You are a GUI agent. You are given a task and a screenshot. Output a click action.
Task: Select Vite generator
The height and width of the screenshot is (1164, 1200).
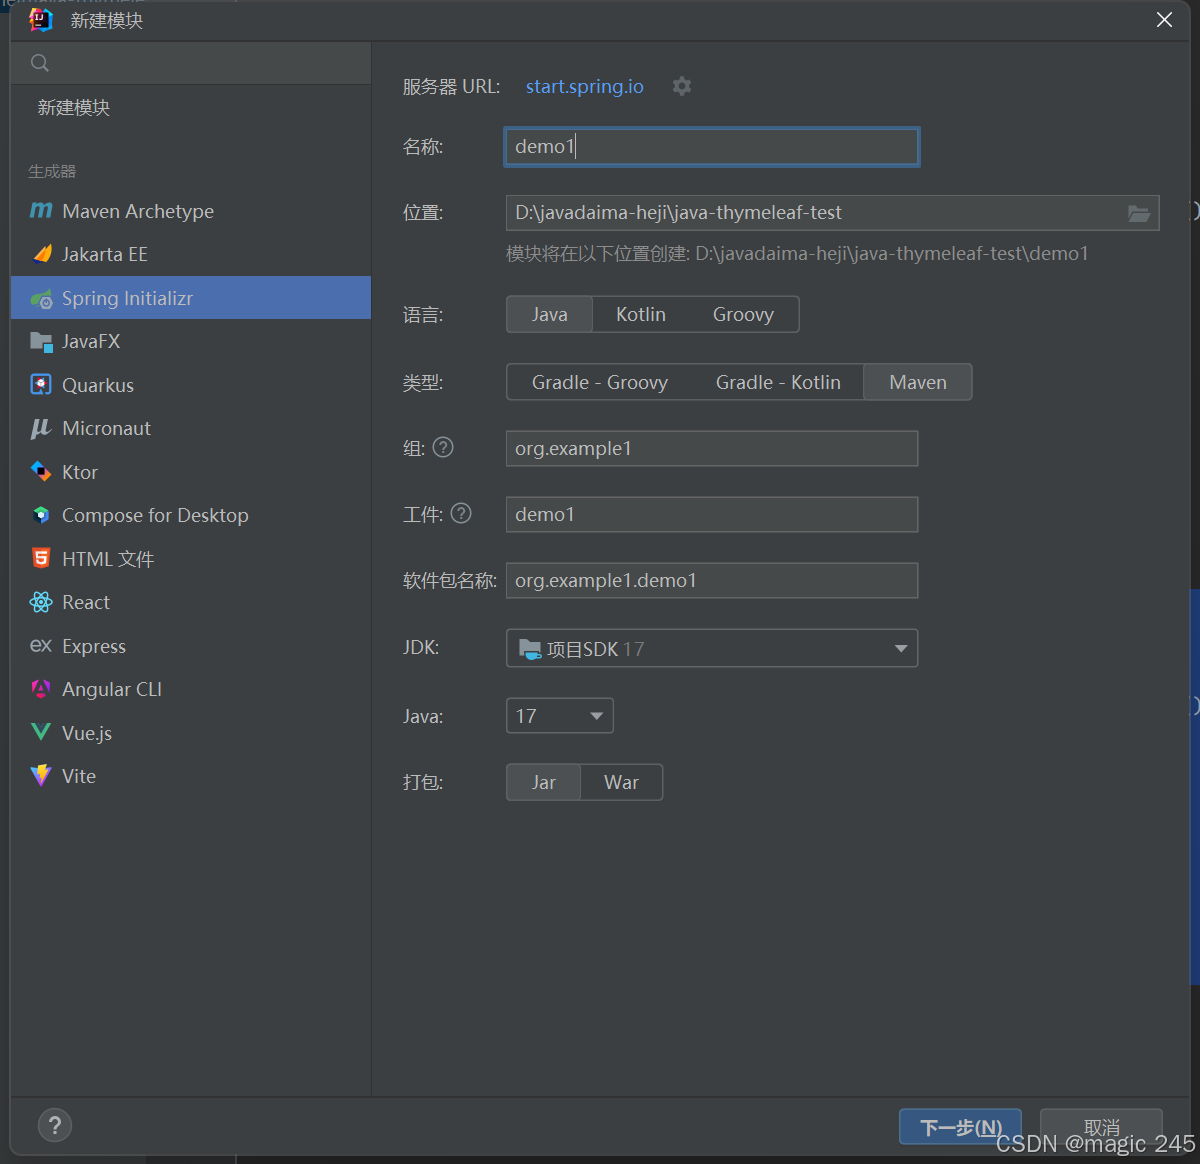click(x=191, y=776)
